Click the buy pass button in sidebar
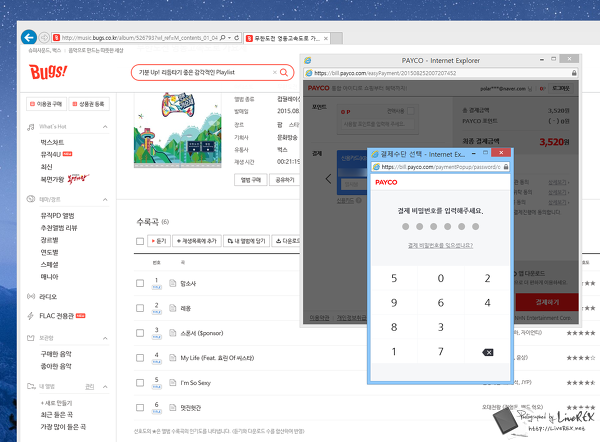This screenshot has height=442, width=600. pyautogui.click(x=46, y=104)
